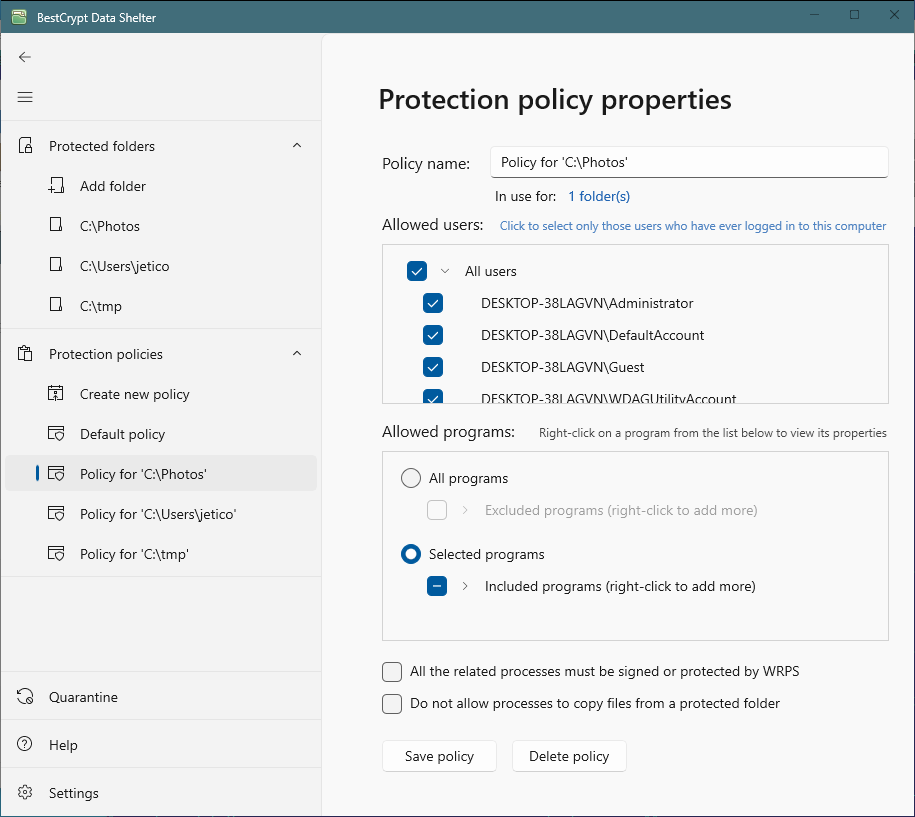Uncheck the All users checkbox
This screenshot has height=817, width=915.
coord(417,271)
